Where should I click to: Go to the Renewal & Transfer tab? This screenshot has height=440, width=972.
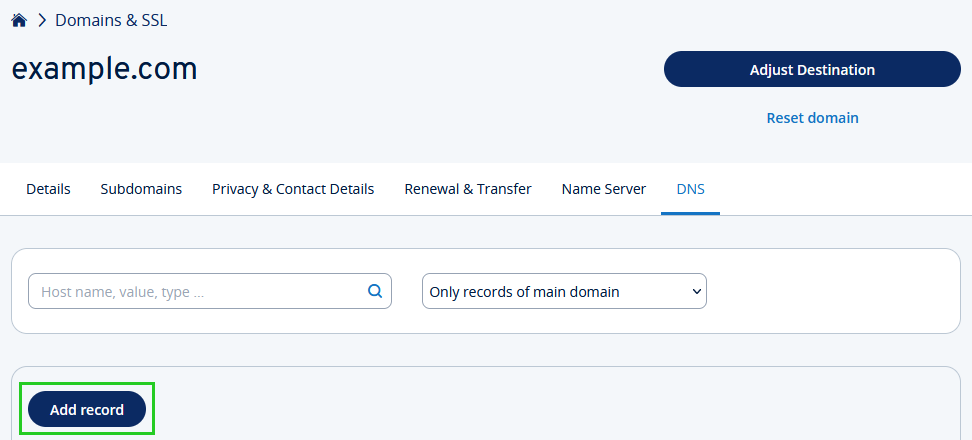(467, 189)
